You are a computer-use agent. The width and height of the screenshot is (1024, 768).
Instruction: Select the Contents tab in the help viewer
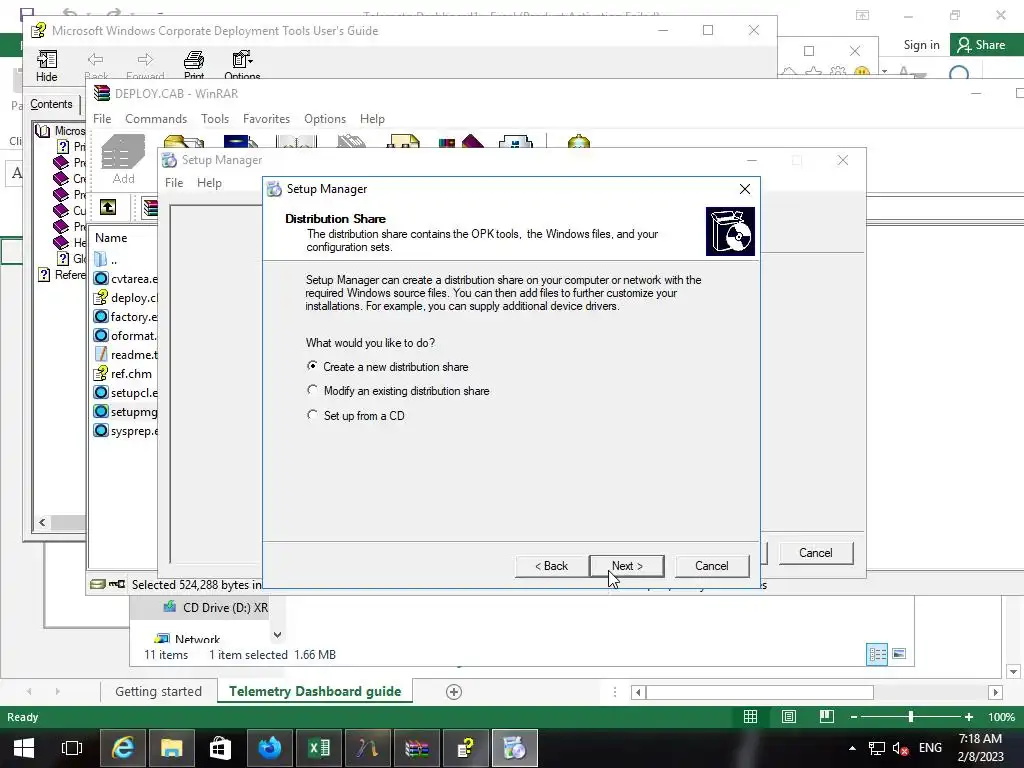pos(51,104)
